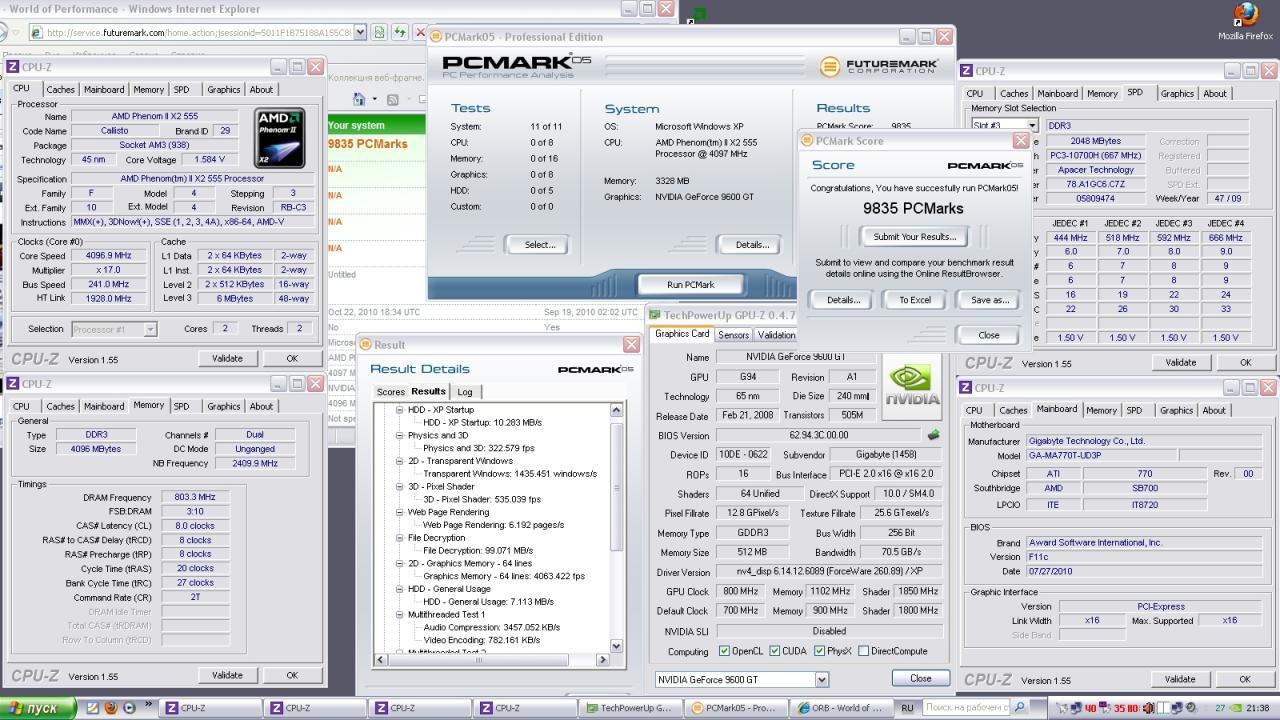This screenshot has height=720, width=1280.
Task: Click the PCMark05 title bar icon
Action: coord(436,37)
